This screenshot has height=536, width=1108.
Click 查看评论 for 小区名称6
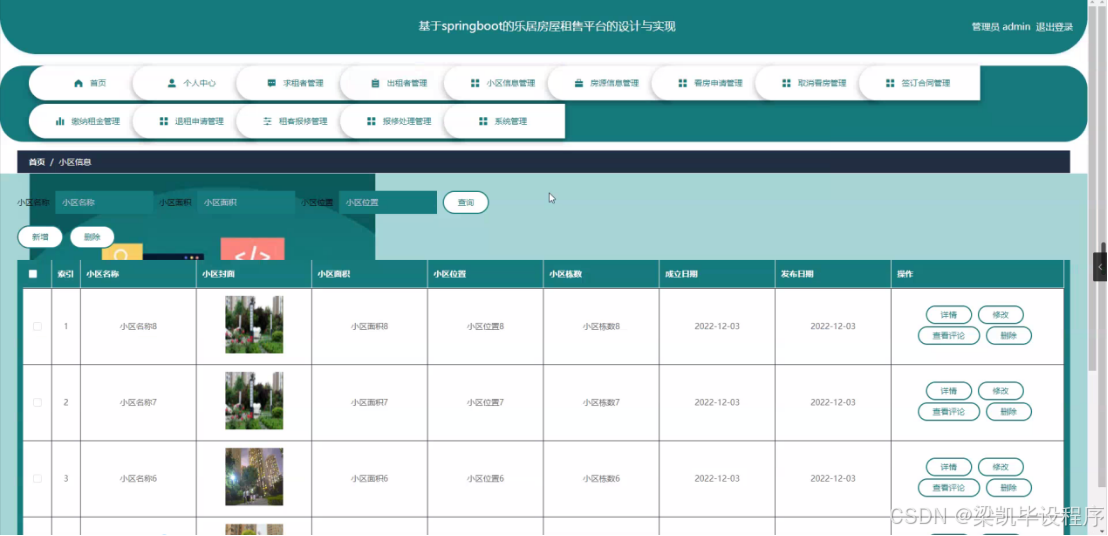coord(948,488)
